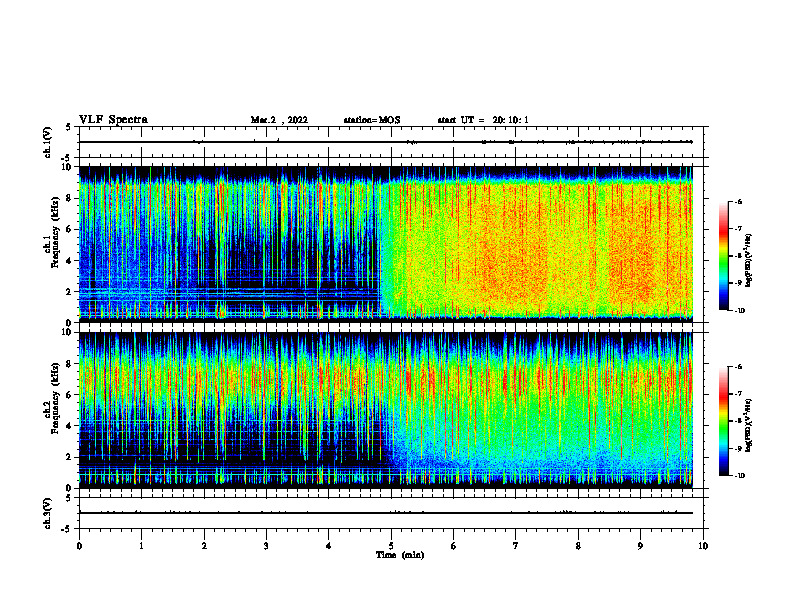Screen dimensions: 792x612
Task: Click the time axis tick label "2"
Action: pos(204,546)
